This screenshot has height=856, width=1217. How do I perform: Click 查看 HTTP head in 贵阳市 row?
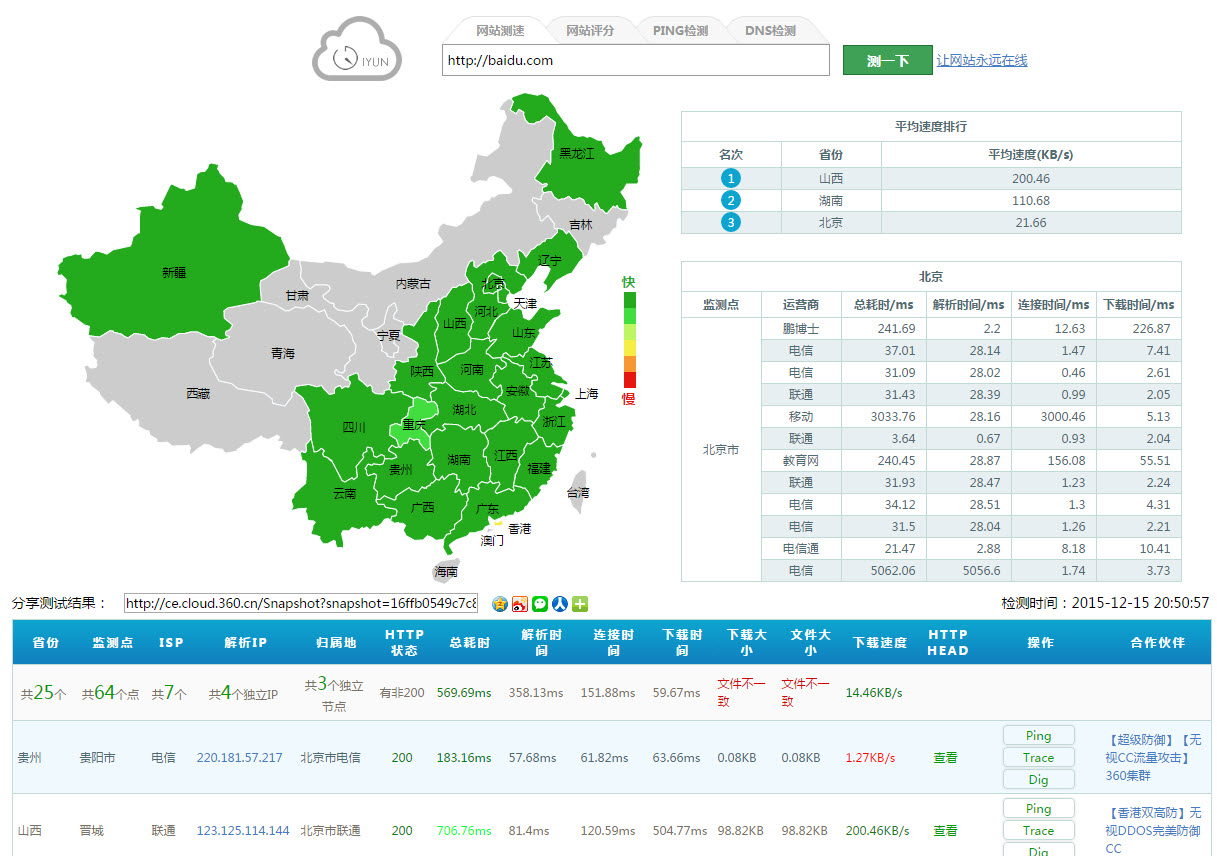pos(945,758)
